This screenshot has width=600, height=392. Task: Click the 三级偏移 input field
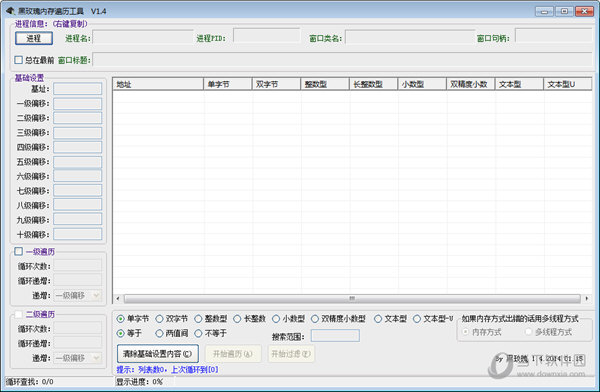coord(78,132)
